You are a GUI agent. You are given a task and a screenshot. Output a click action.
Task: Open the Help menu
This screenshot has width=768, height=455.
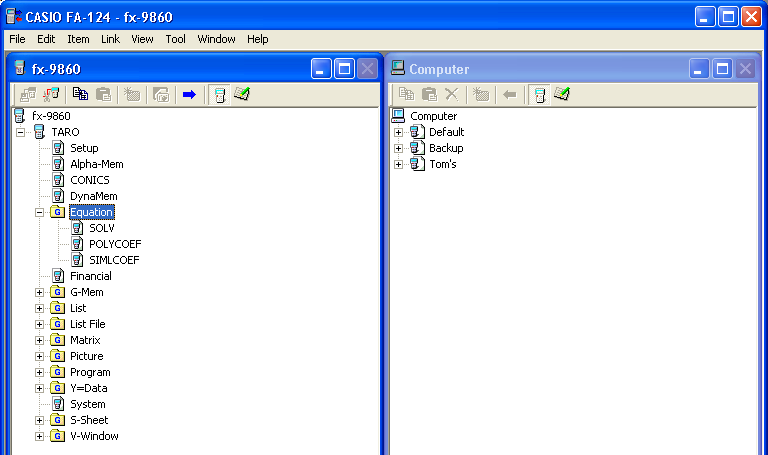(x=257, y=39)
